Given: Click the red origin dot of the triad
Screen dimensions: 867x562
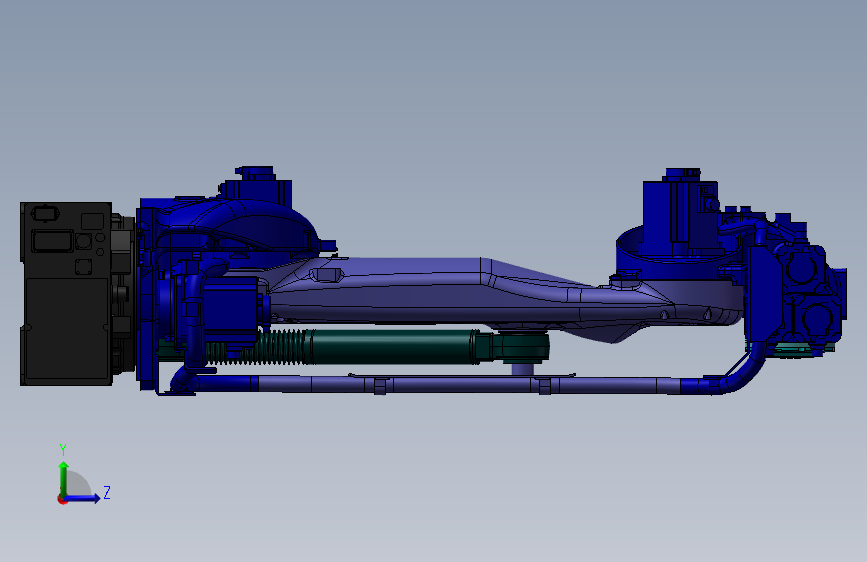Looking at the screenshot, I should pos(62,499).
